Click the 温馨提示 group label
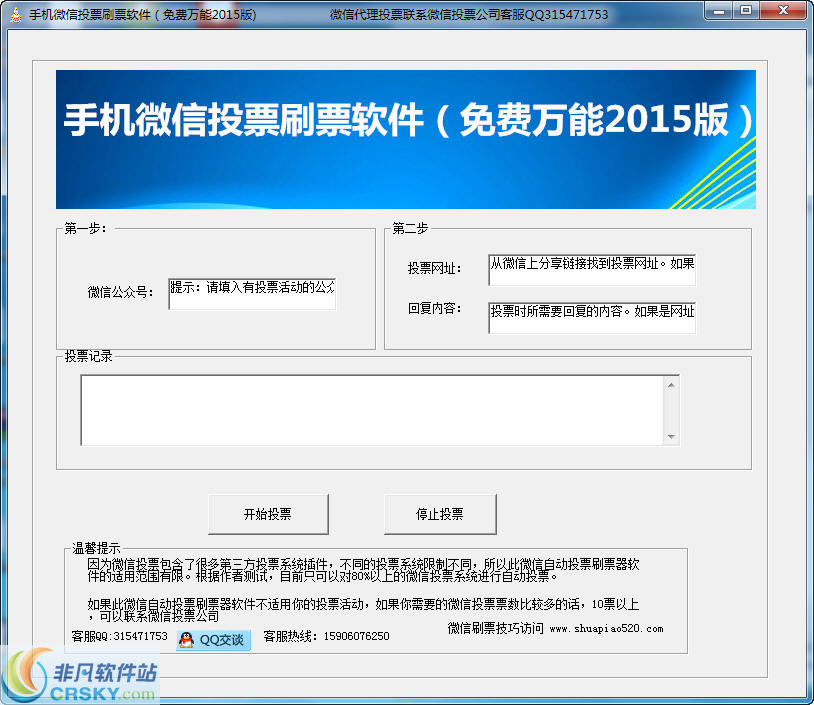Viewport: 814px width, 705px height. point(97,548)
